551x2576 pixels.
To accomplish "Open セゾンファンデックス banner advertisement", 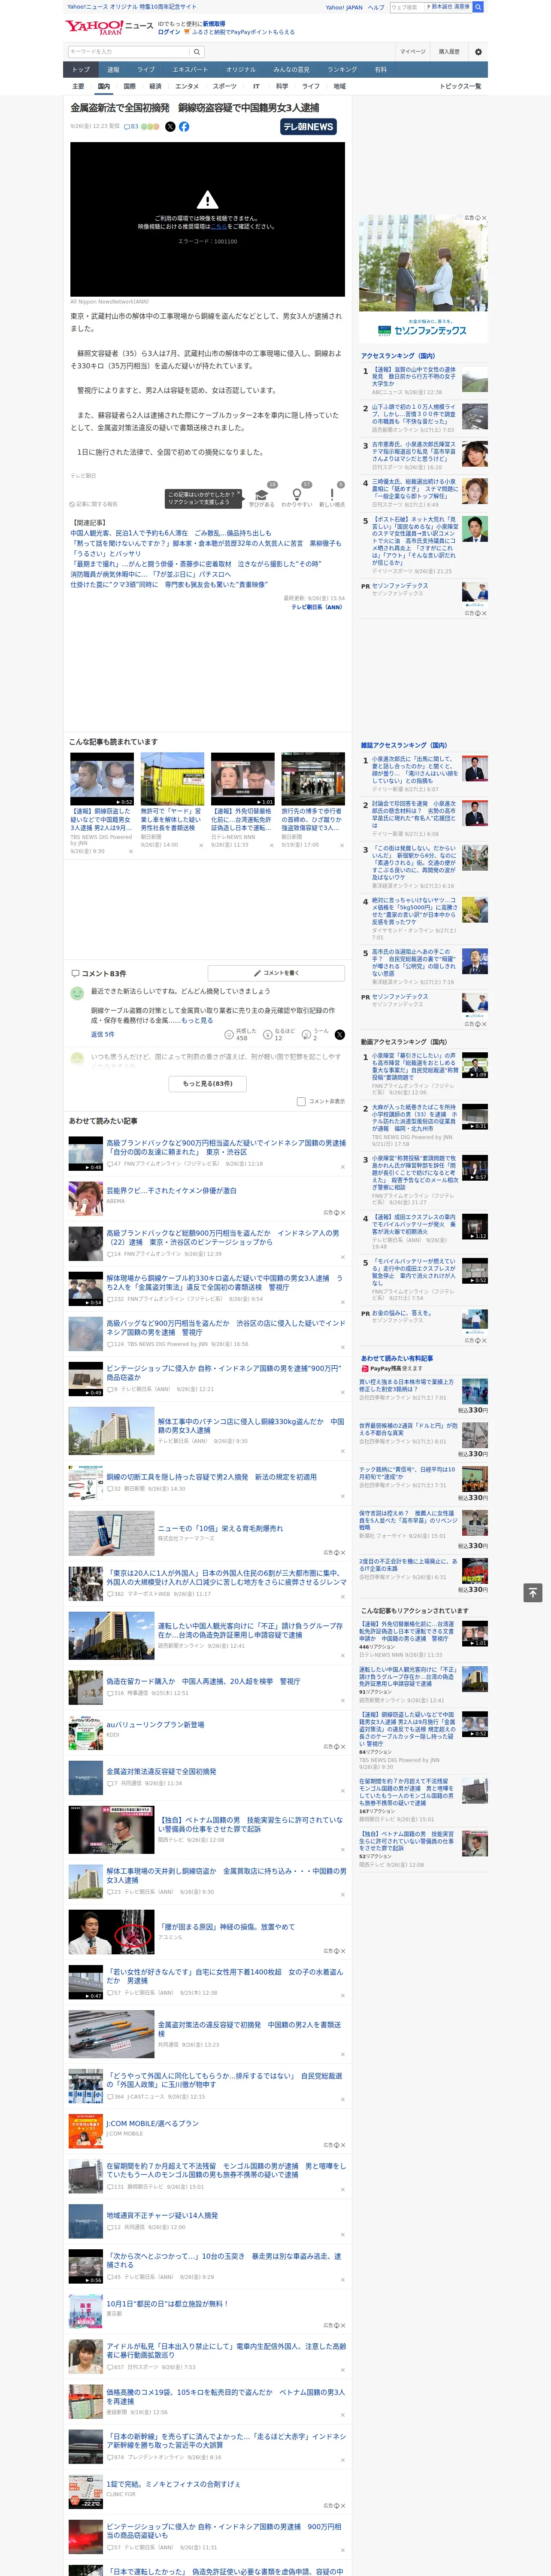I will point(424,278).
